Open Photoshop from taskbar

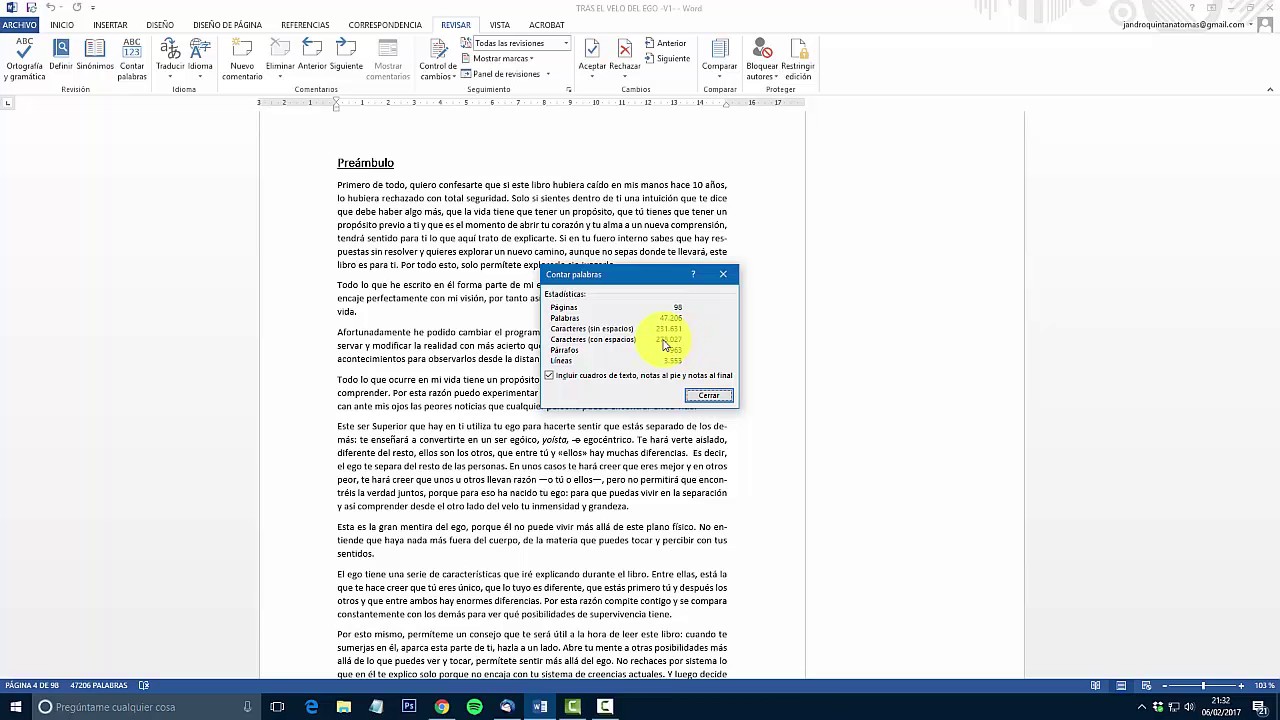[x=409, y=707]
